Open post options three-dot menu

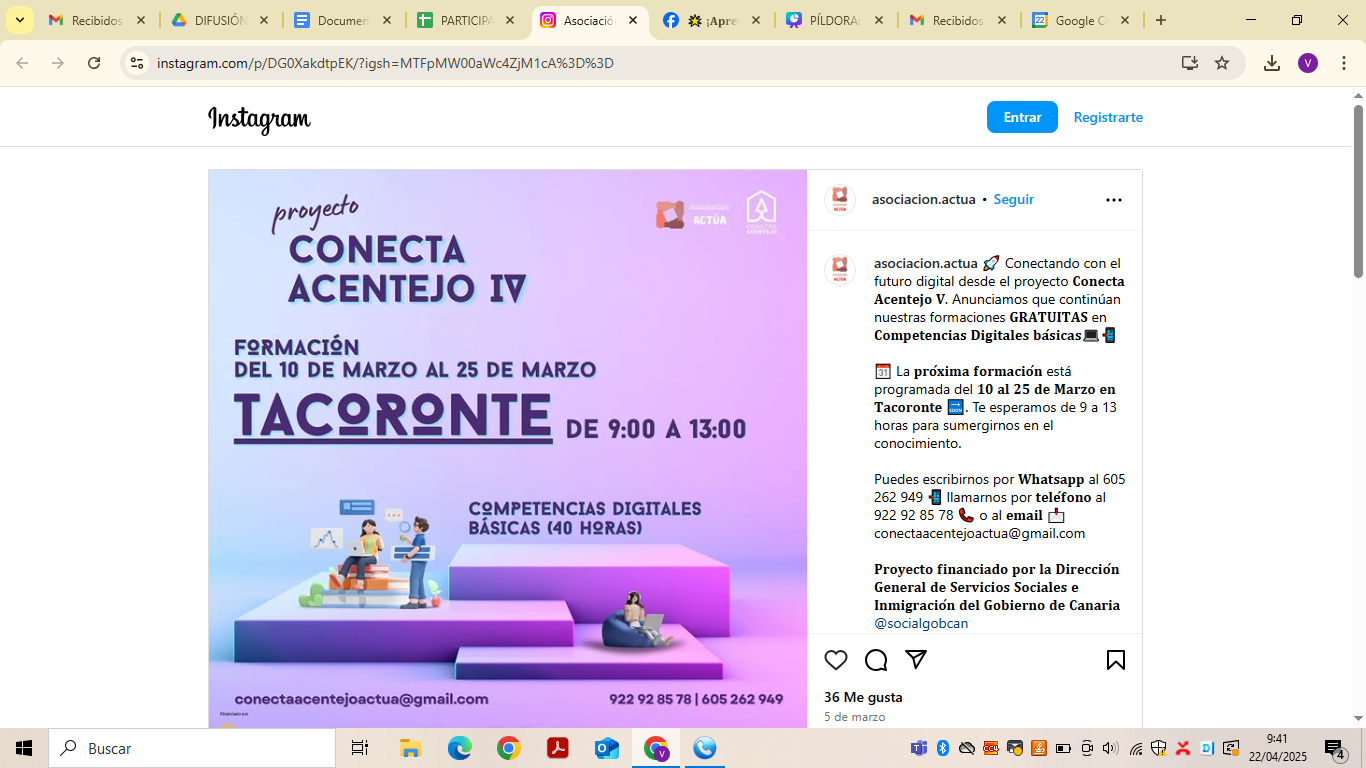[1114, 200]
